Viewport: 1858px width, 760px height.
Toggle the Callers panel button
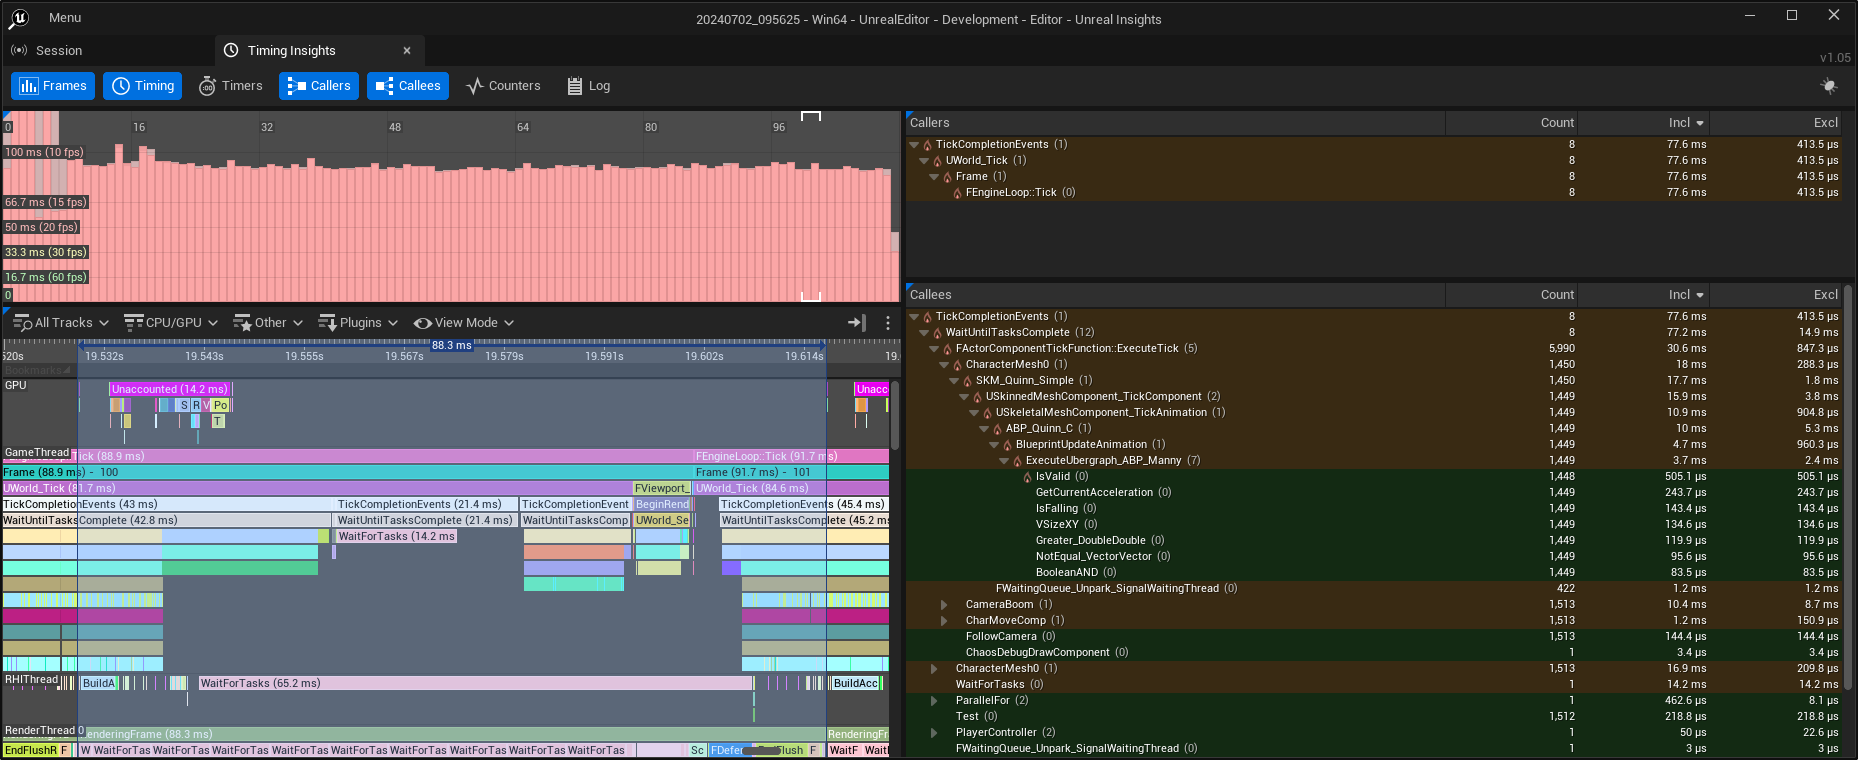[x=320, y=86]
